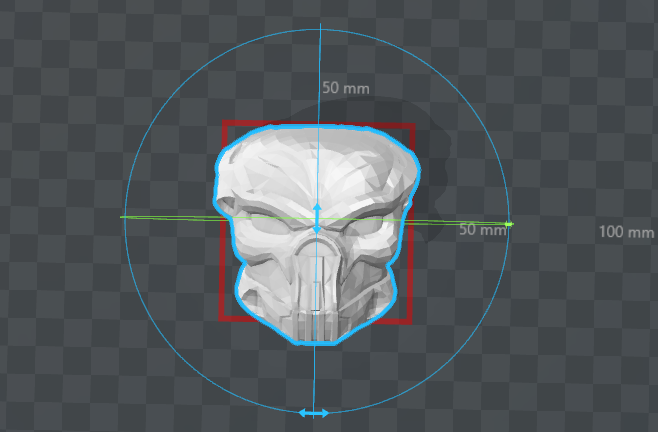
Task: Select the skull mask 3D model
Action: (x=317, y=233)
